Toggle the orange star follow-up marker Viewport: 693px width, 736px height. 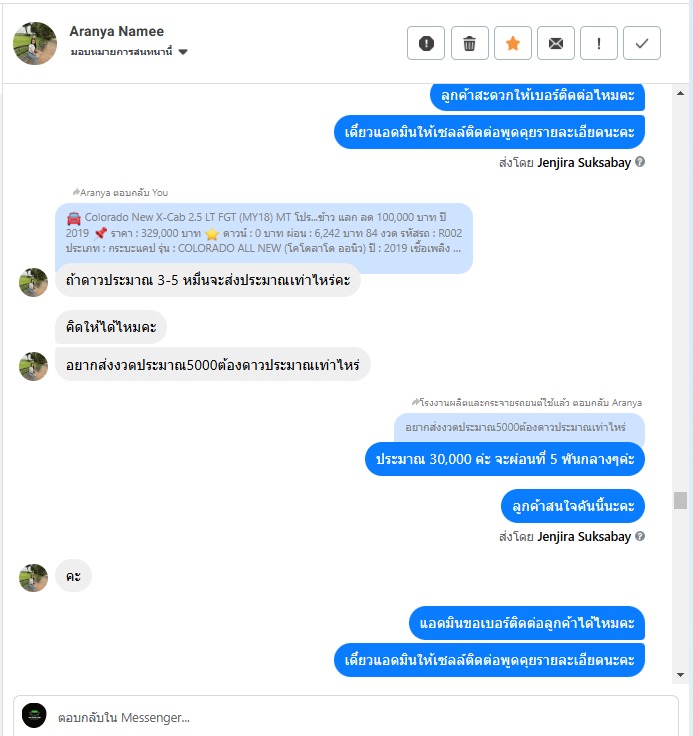(x=513, y=43)
